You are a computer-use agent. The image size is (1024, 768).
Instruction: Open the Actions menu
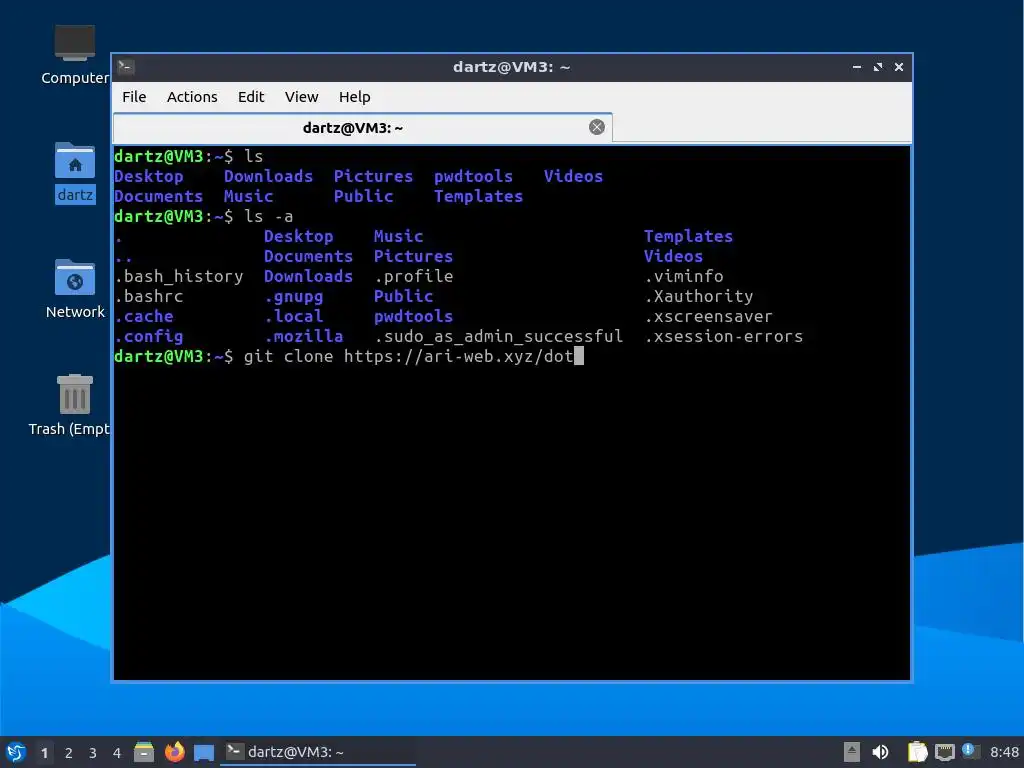(x=192, y=97)
